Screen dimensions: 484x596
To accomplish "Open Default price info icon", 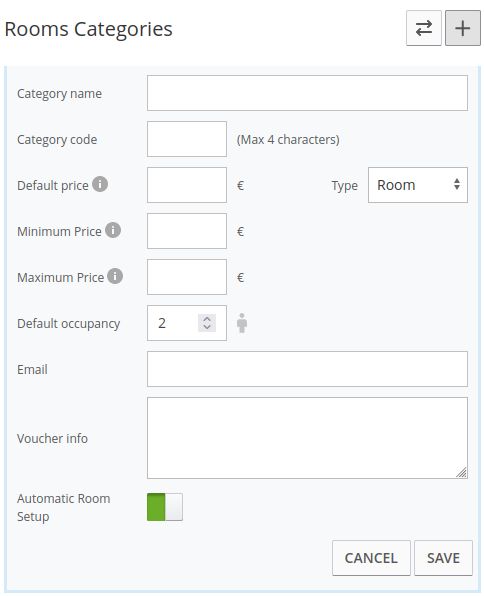I will pos(100,184).
